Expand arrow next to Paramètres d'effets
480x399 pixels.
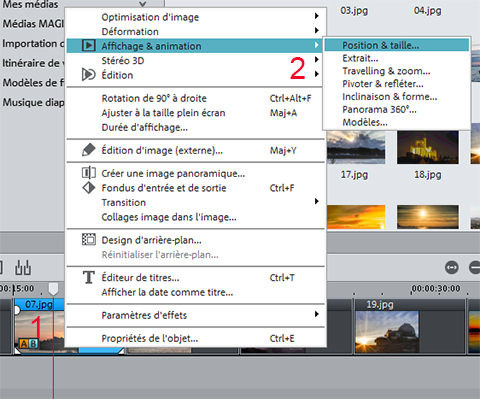316,314
